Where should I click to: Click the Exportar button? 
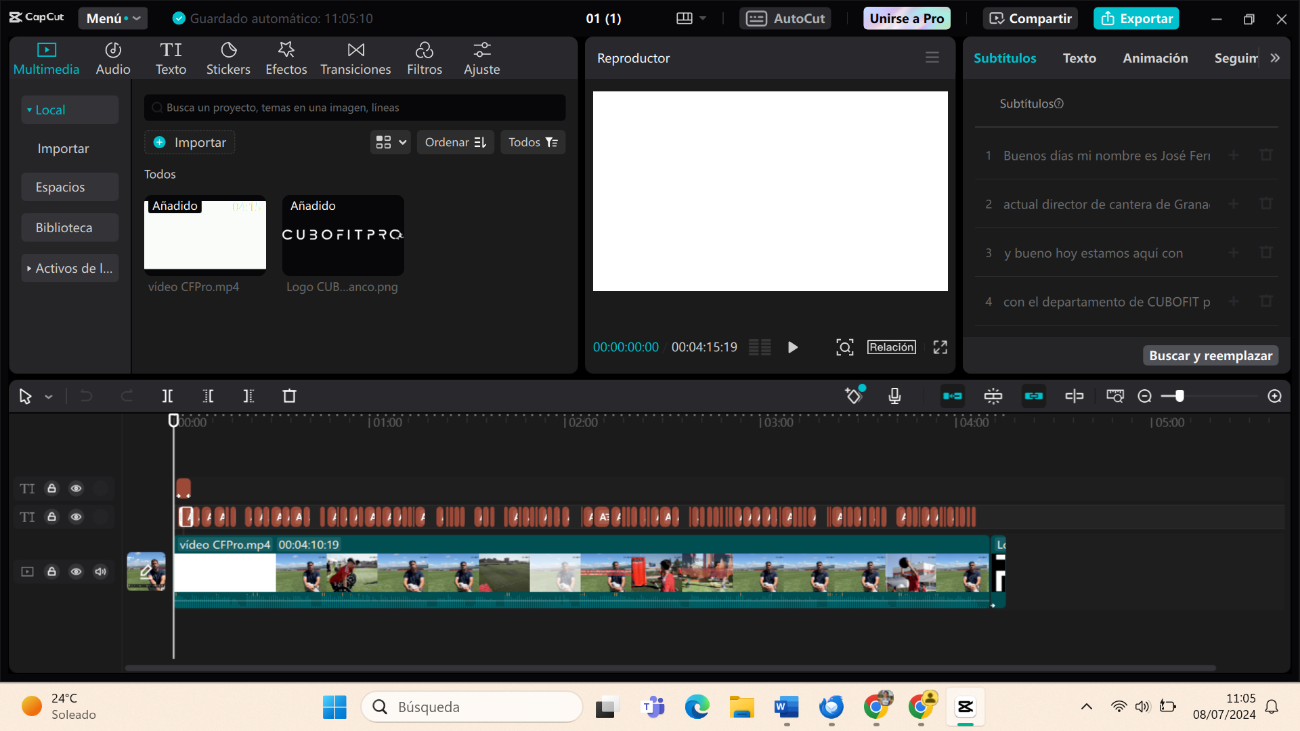[1136, 18]
